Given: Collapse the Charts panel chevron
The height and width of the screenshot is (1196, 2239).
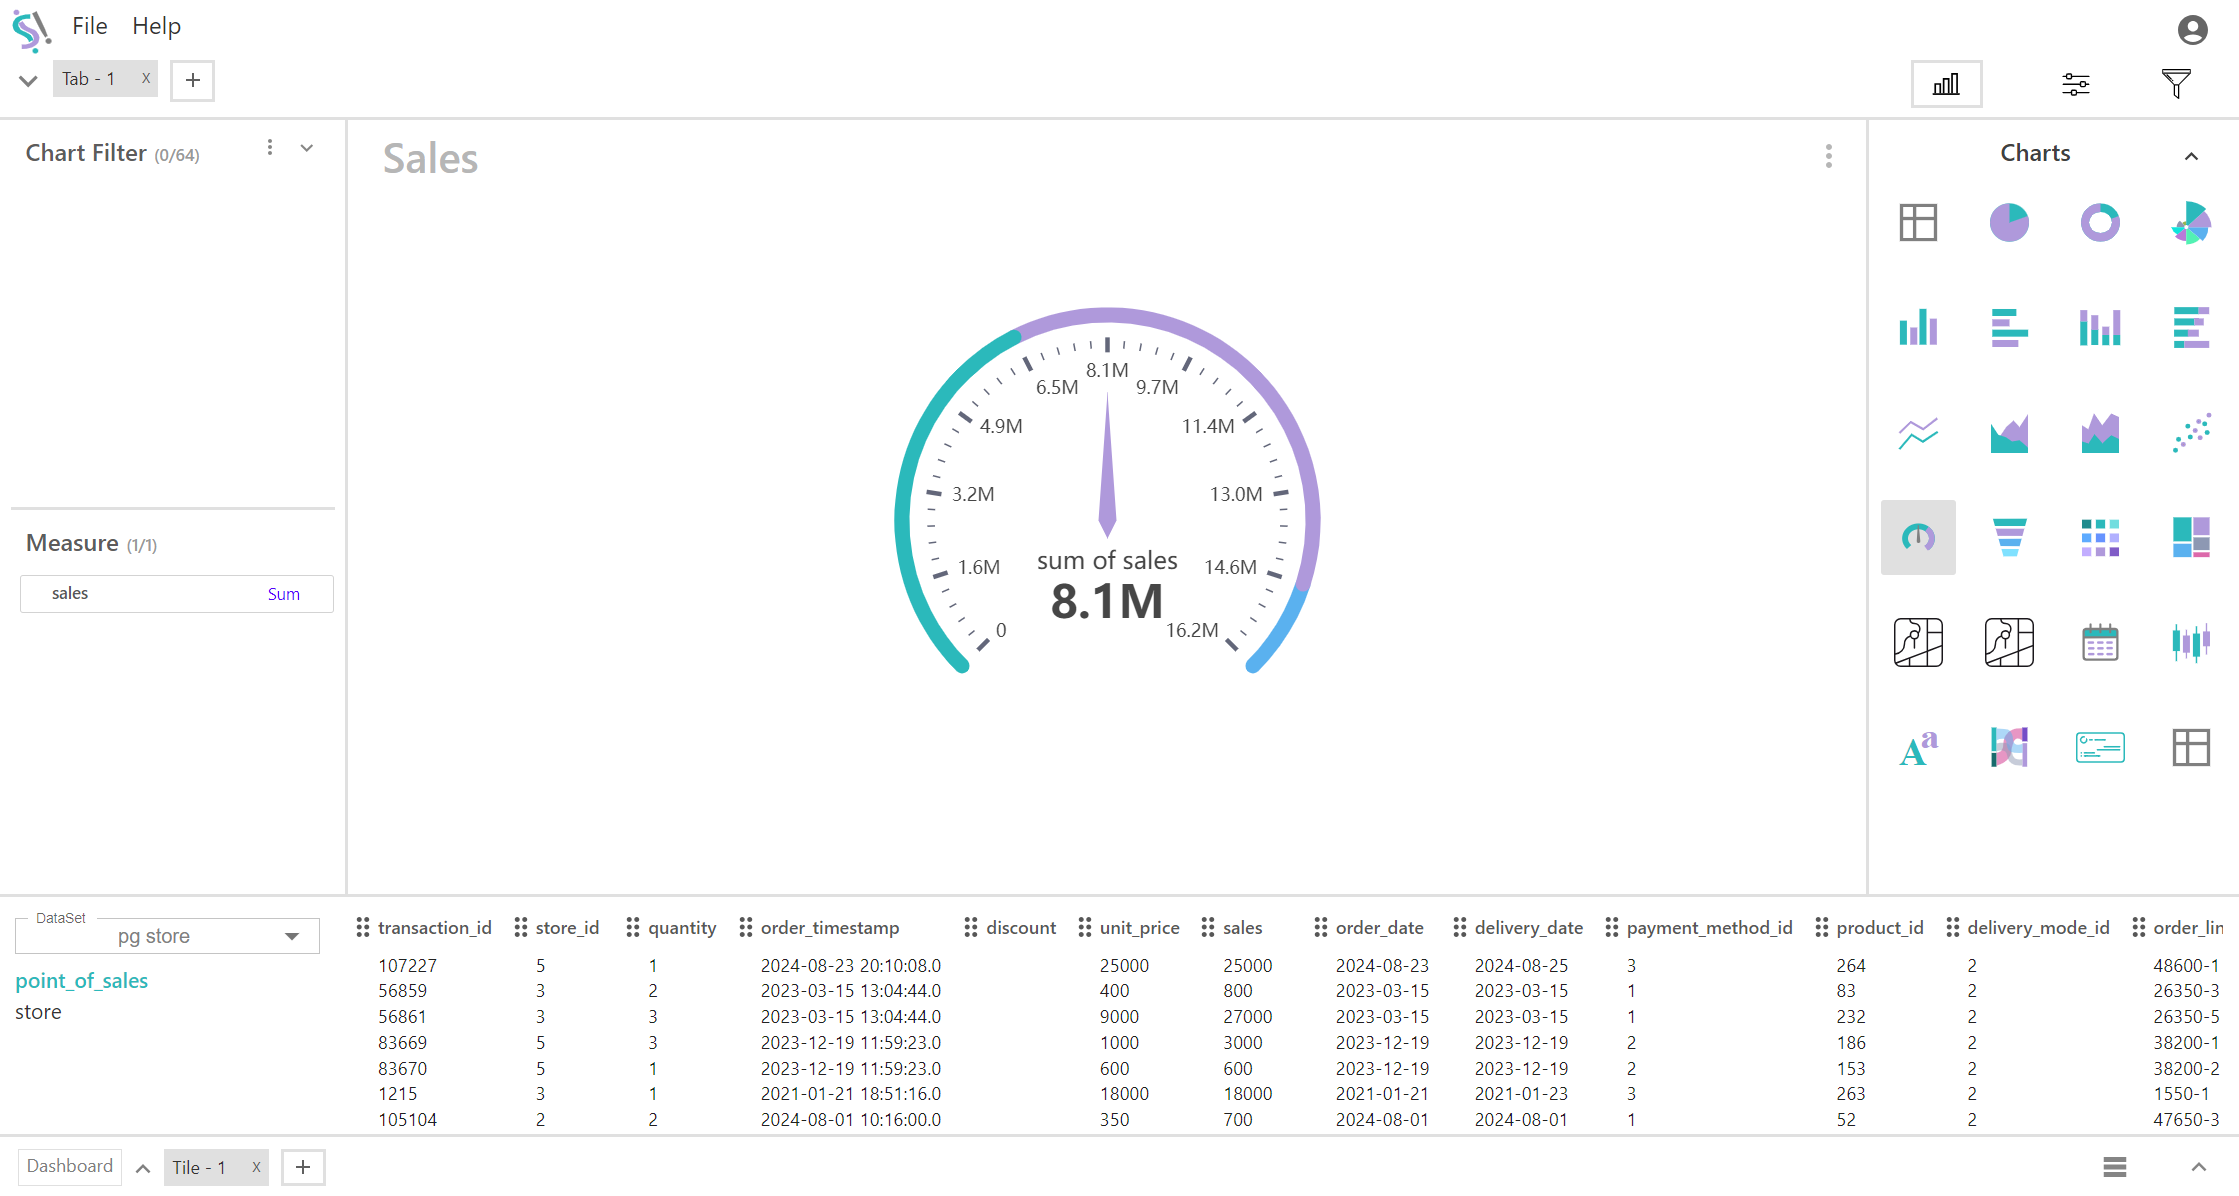Looking at the screenshot, I should pos(2191,156).
